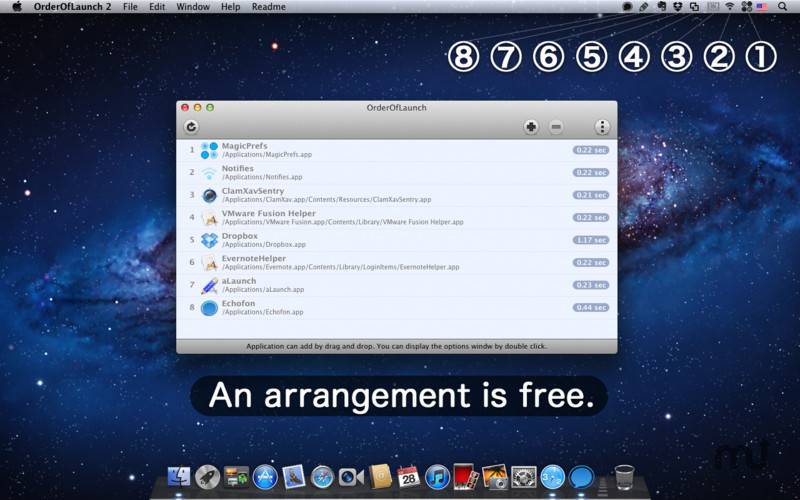Open the Calendar icon showing 28
800x500 pixels.
pos(408,477)
